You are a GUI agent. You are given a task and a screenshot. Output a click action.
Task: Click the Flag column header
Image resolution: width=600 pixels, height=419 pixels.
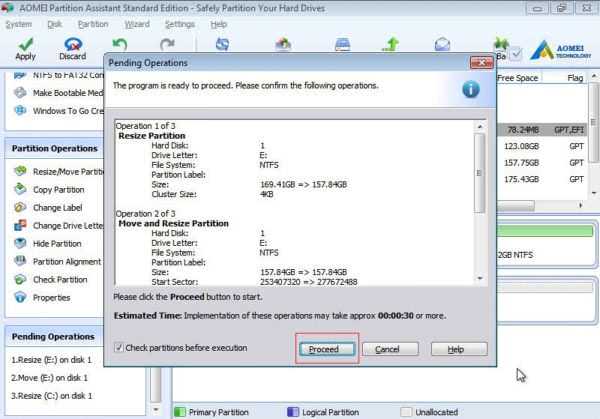click(x=575, y=78)
